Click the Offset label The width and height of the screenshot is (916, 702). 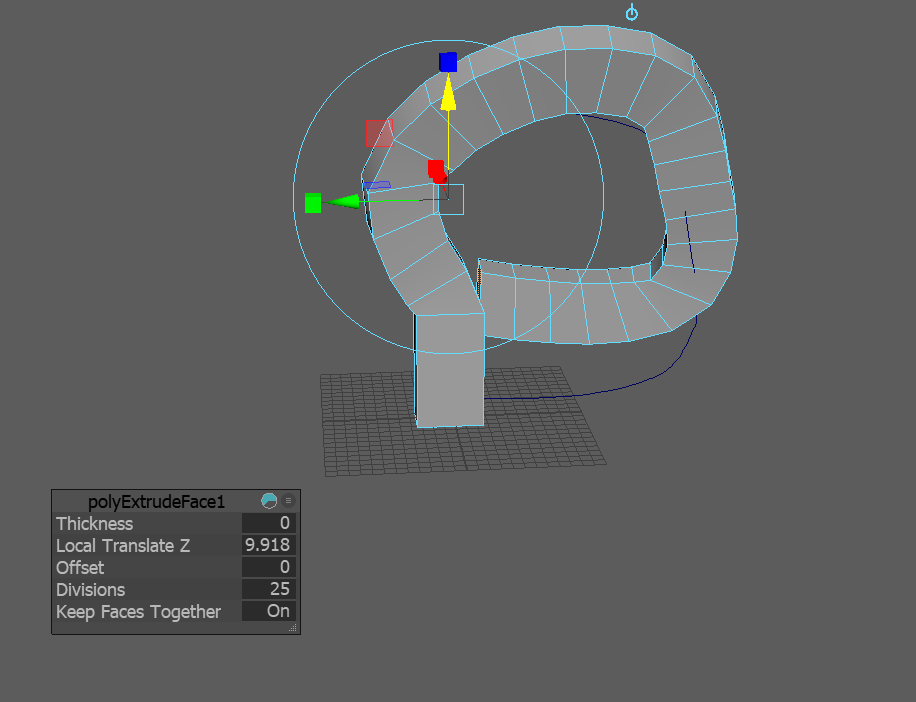(80, 568)
